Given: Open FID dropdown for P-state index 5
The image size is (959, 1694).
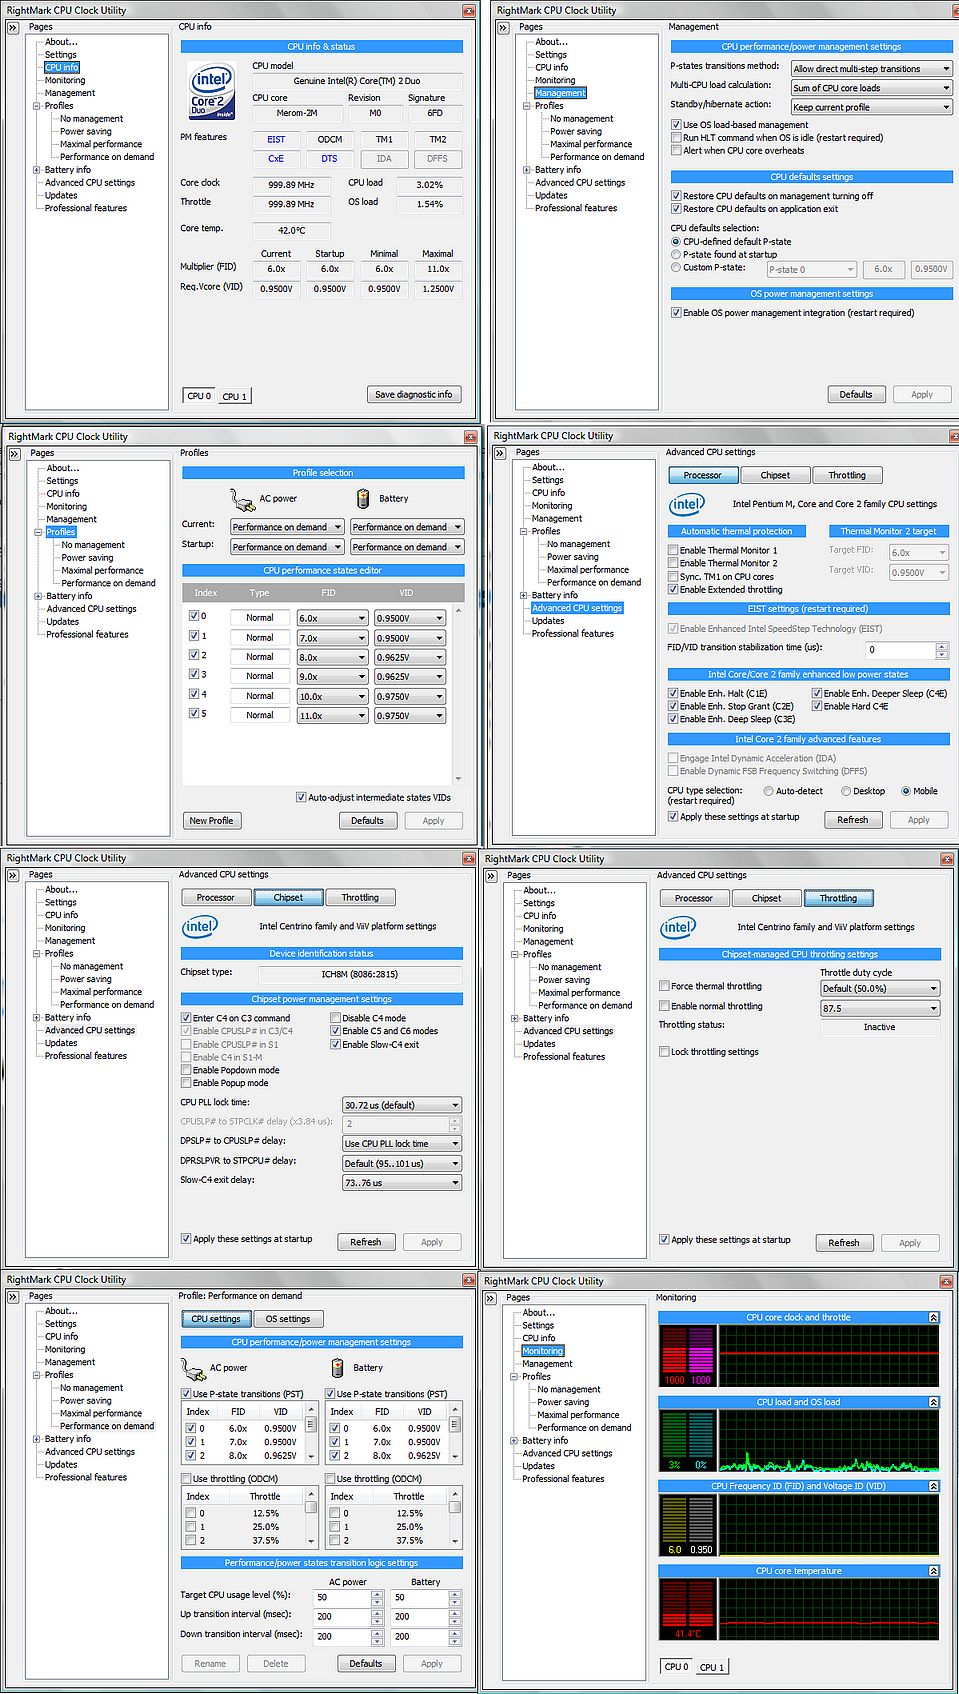Looking at the screenshot, I should click(332, 716).
